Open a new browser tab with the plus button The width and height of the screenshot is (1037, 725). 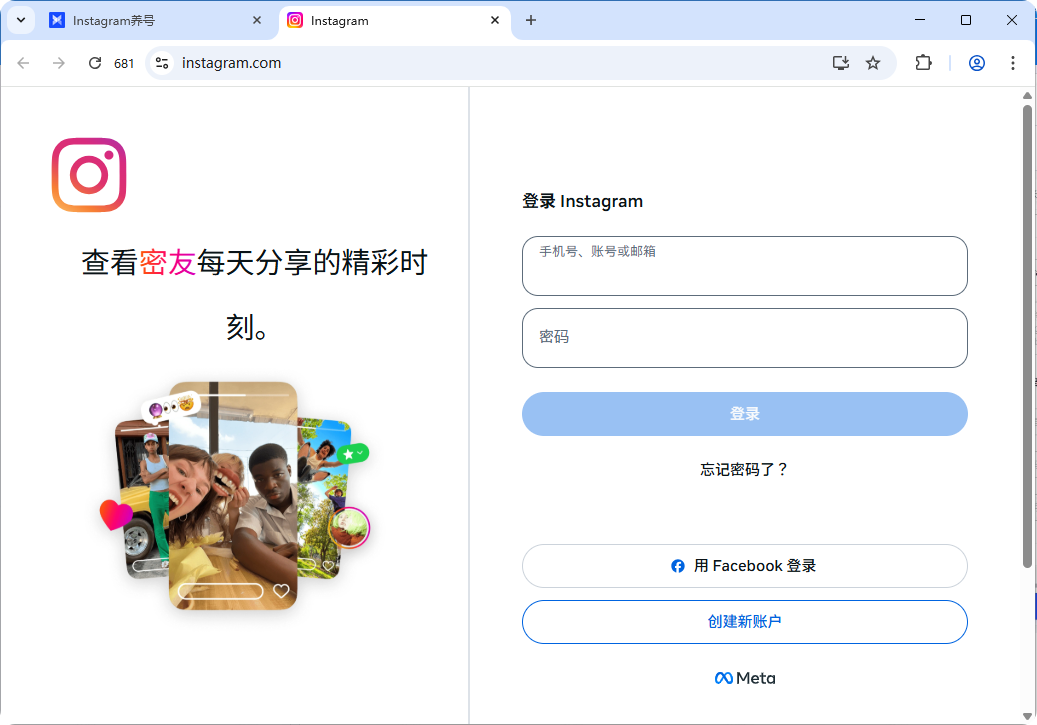[x=530, y=19]
